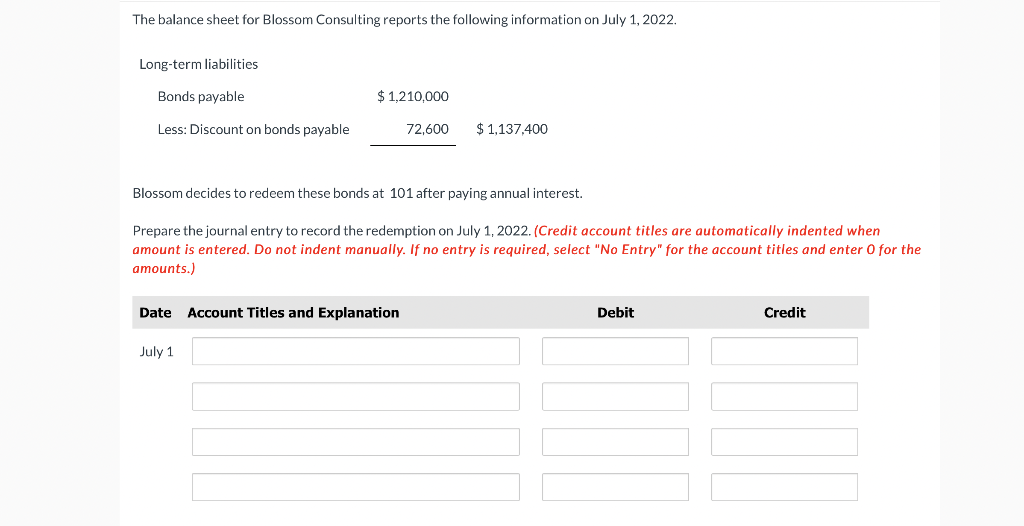The width and height of the screenshot is (1024, 526).
Task: Click the third row Credit amount field
Action: click(784, 442)
